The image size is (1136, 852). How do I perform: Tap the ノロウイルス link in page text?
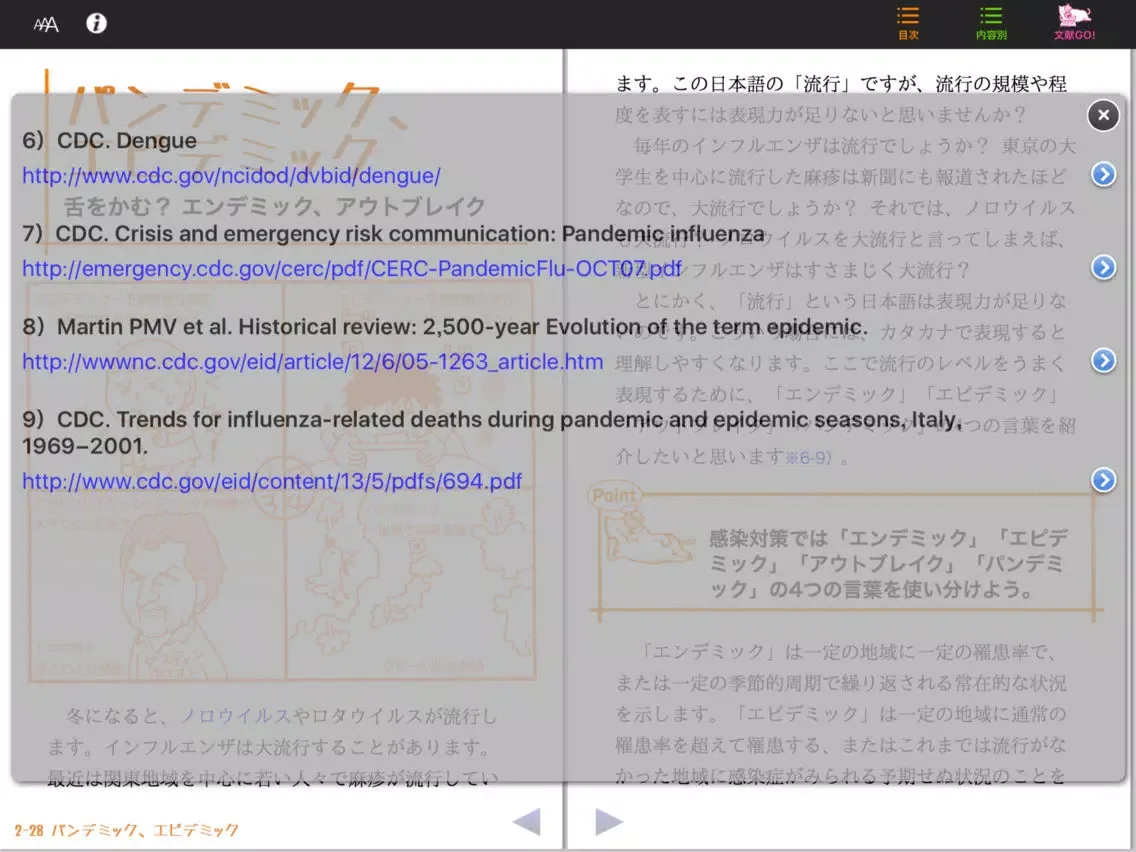click(x=235, y=716)
